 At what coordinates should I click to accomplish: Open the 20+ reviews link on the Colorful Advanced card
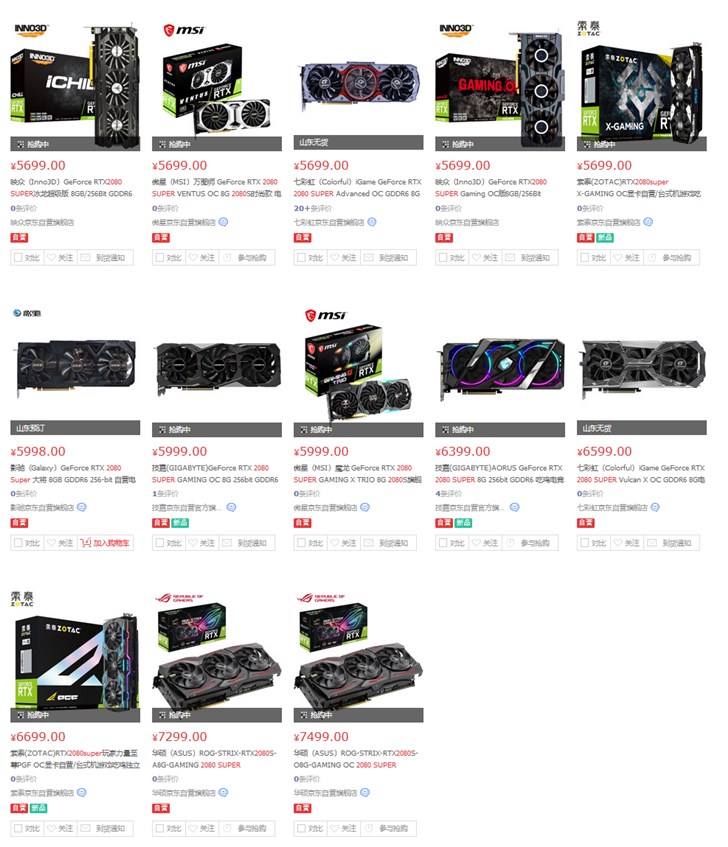point(313,208)
